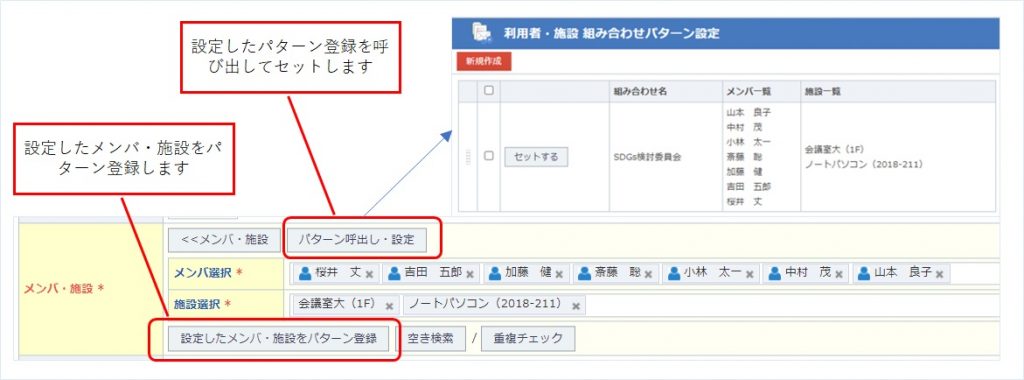Remove member 吉田 五郎 with x icon
This screenshot has width=1024, height=380.
(470, 274)
